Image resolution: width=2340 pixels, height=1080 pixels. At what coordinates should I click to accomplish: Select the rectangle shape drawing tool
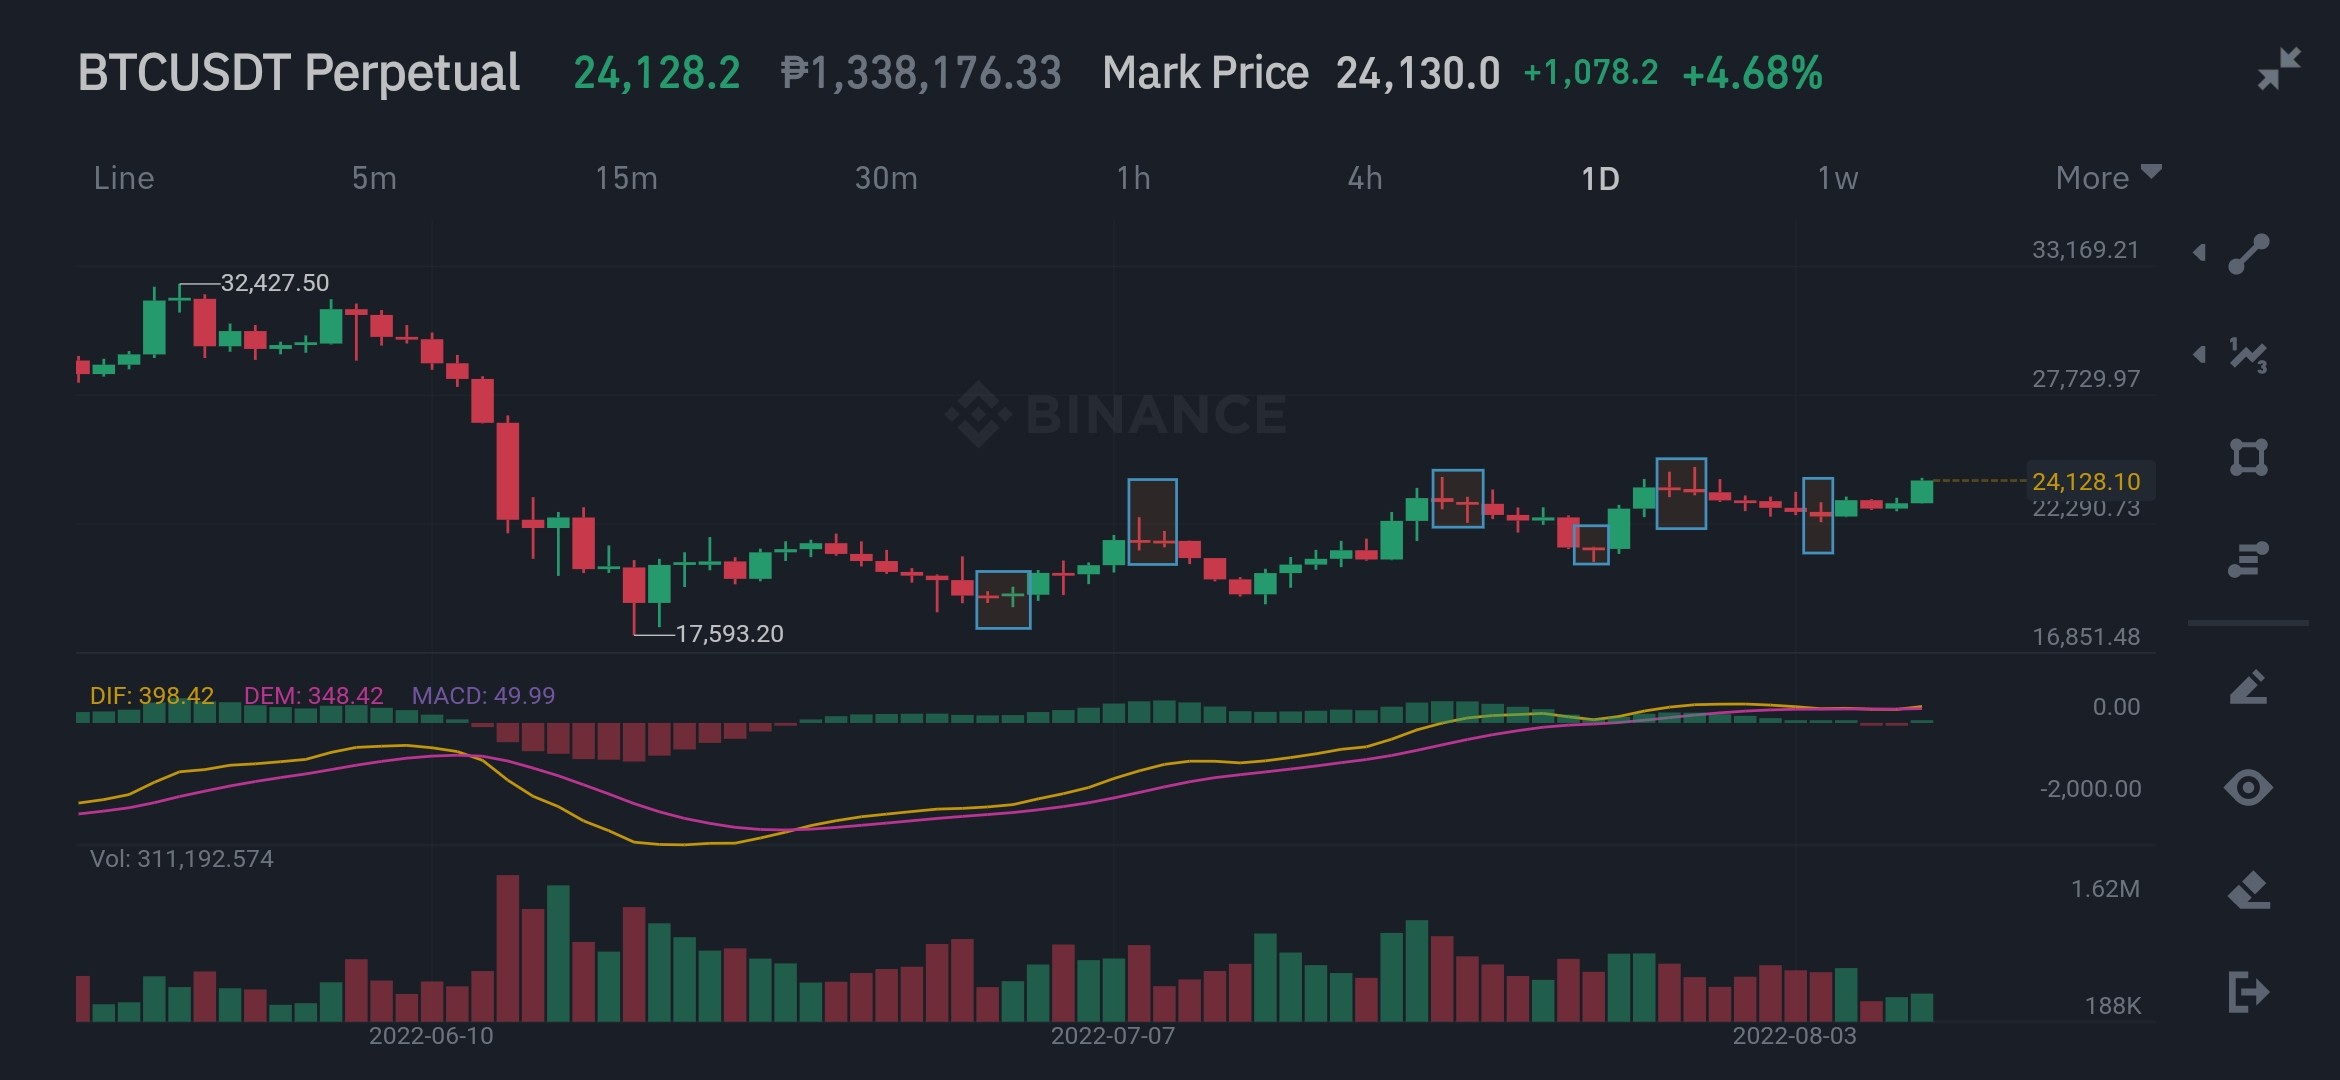click(2249, 457)
